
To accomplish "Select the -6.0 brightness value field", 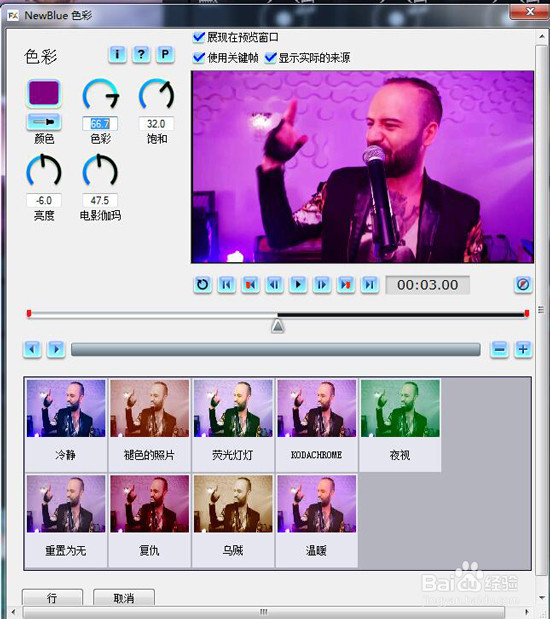I will click(44, 201).
